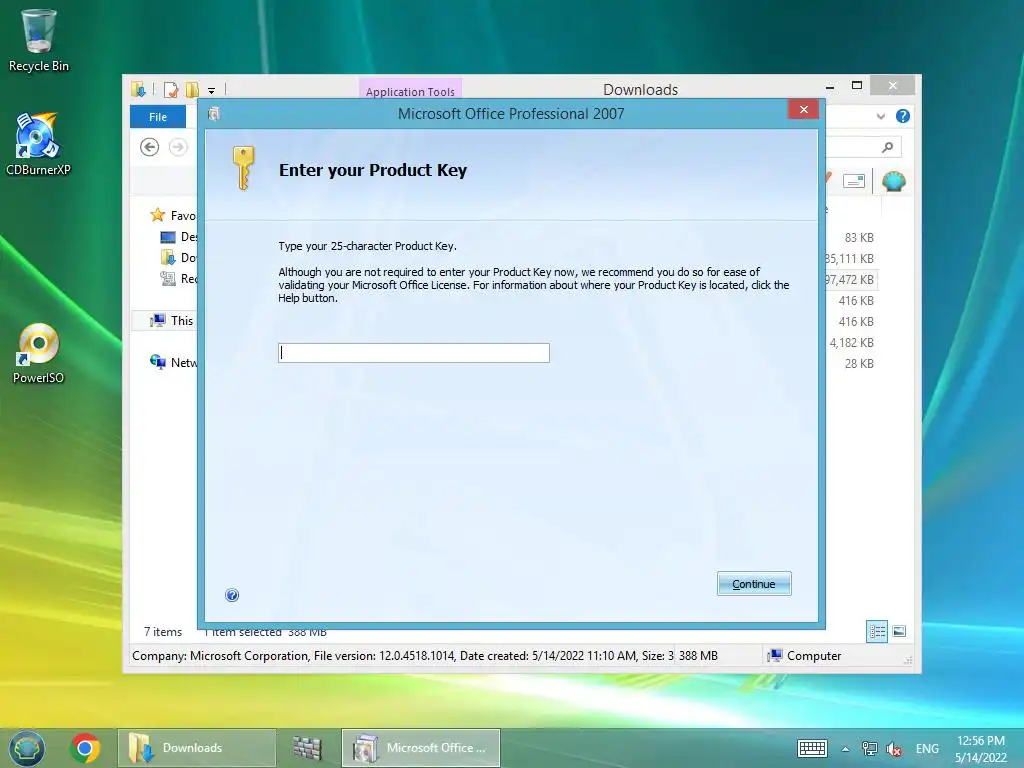
Task: Expand the Quick Access Toolbar dropdown
Action: 212,91
